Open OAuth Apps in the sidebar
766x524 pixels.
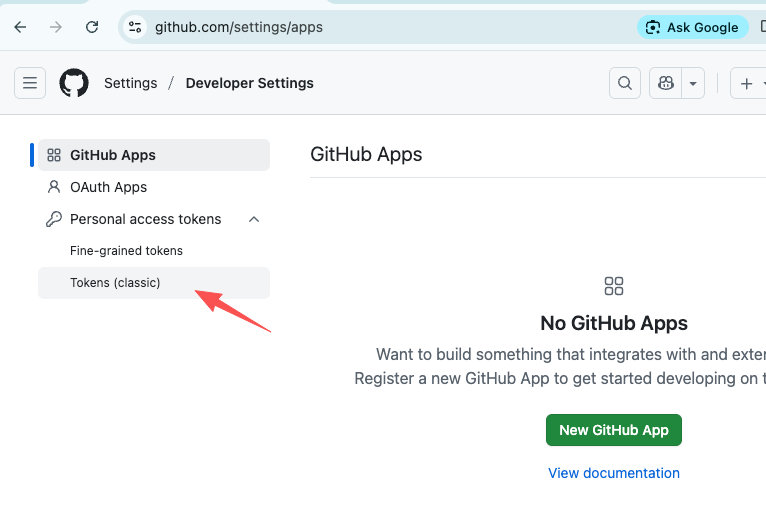pyautogui.click(x=108, y=187)
